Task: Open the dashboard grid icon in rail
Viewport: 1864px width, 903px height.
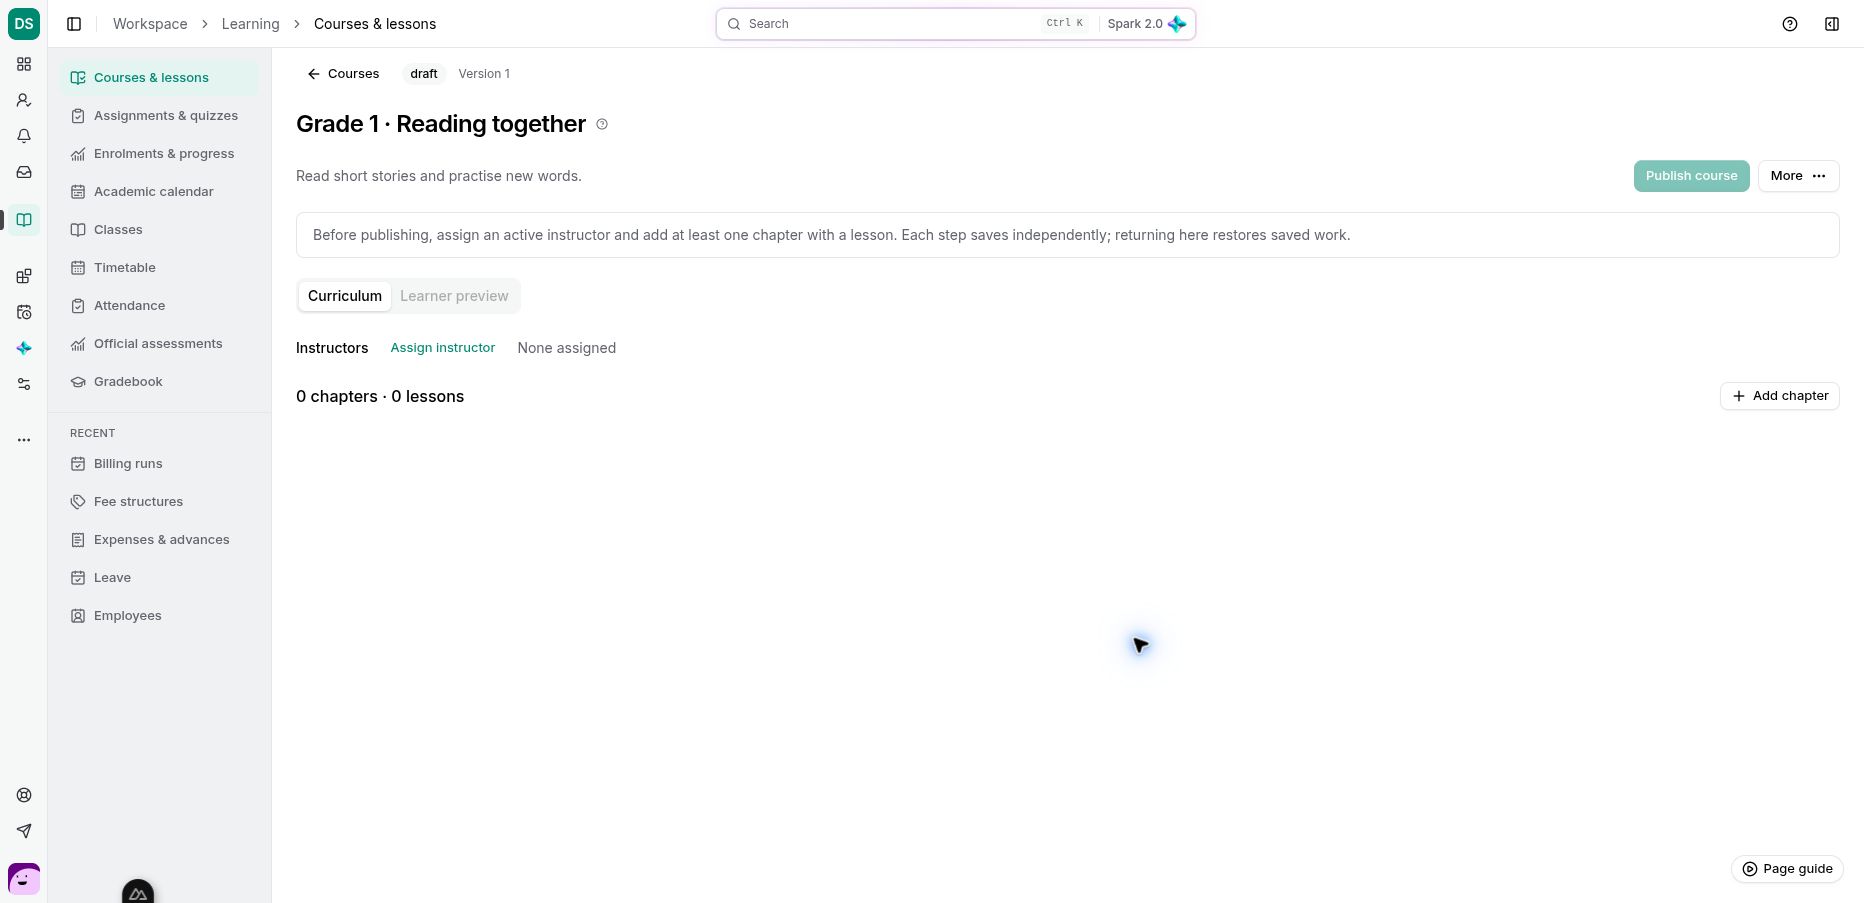Action: (x=24, y=64)
